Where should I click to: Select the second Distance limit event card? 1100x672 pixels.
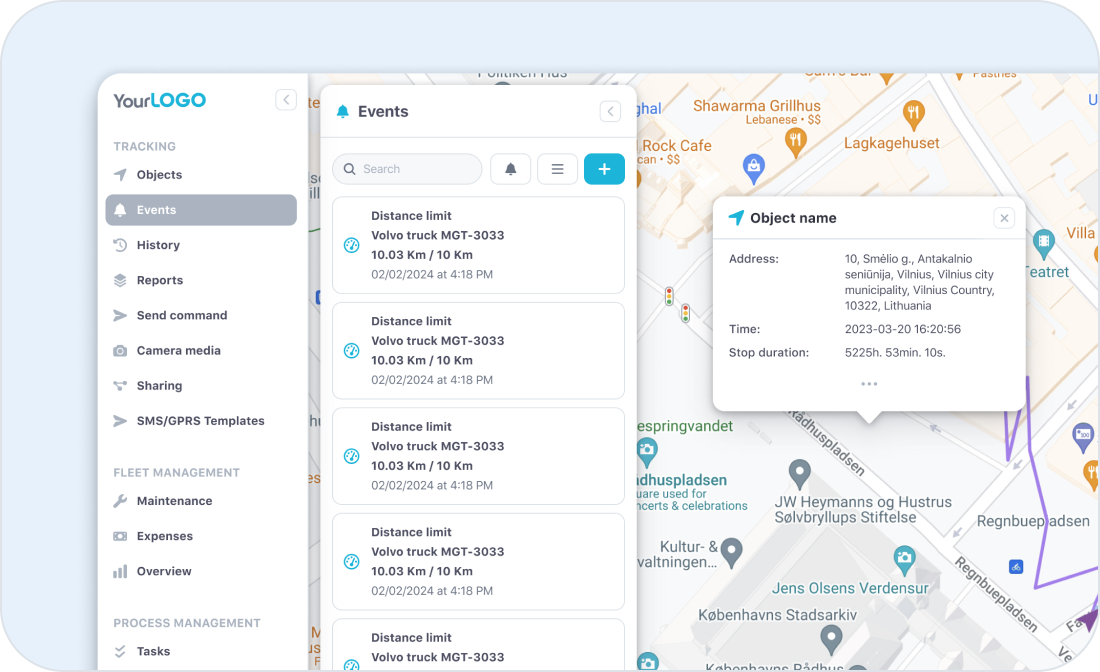coord(478,350)
